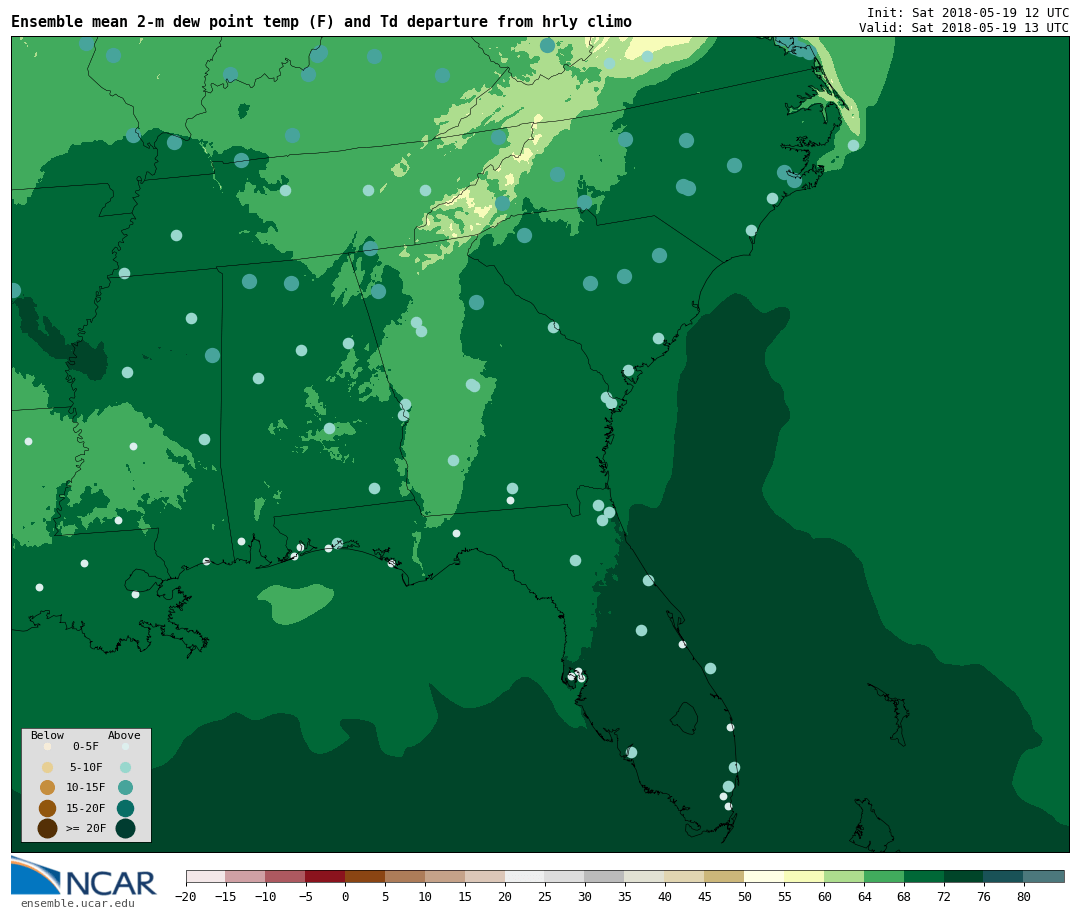
Task: Click the 40 to 45 beige colorbar segment
Action: 685,876
